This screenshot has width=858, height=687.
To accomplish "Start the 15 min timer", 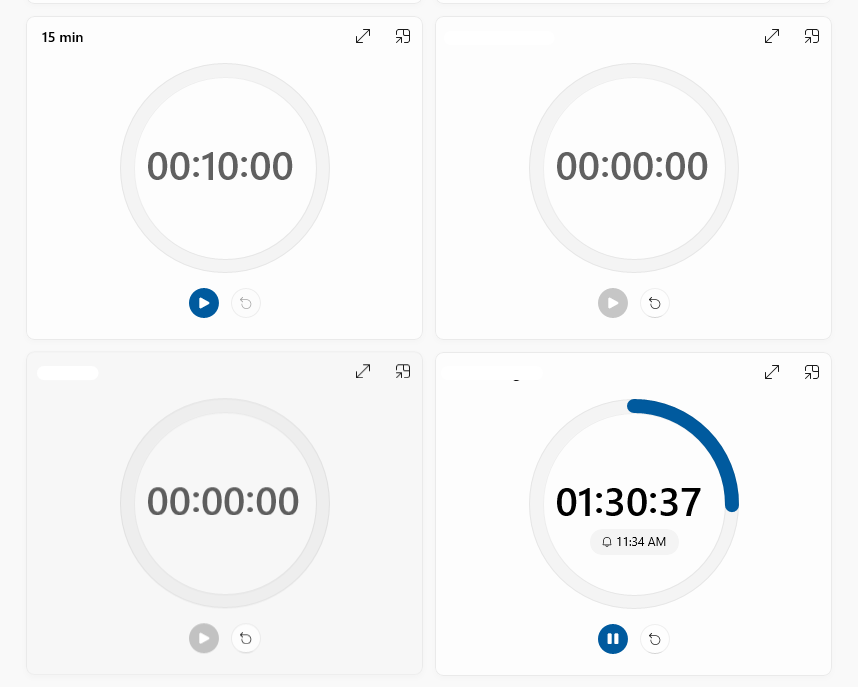I will 204,303.
